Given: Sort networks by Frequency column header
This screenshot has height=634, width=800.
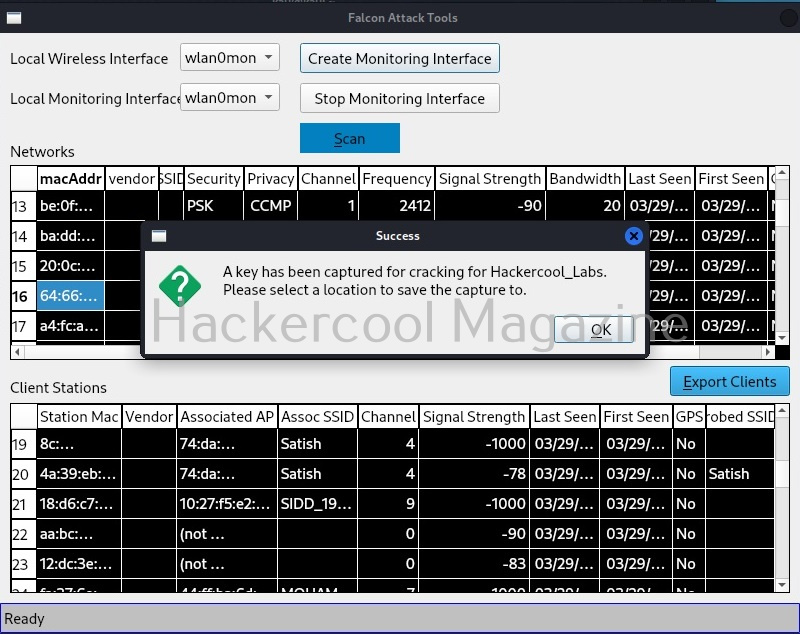Looking at the screenshot, I should [x=397, y=179].
